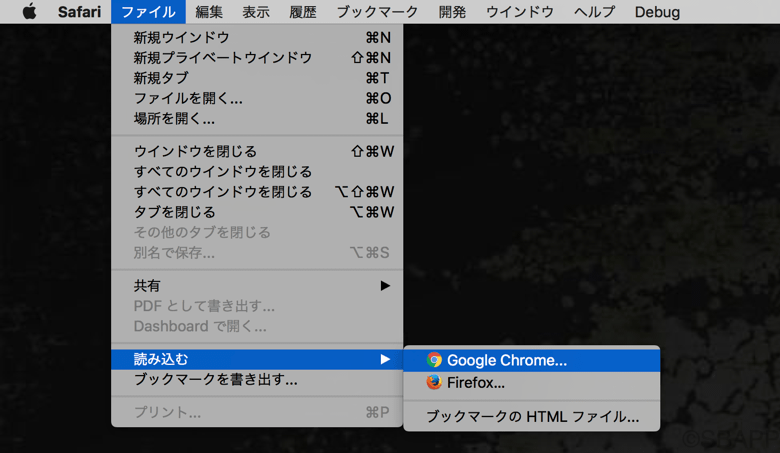Expand the 読み込む submenu arrow

[x=385, y=359]
